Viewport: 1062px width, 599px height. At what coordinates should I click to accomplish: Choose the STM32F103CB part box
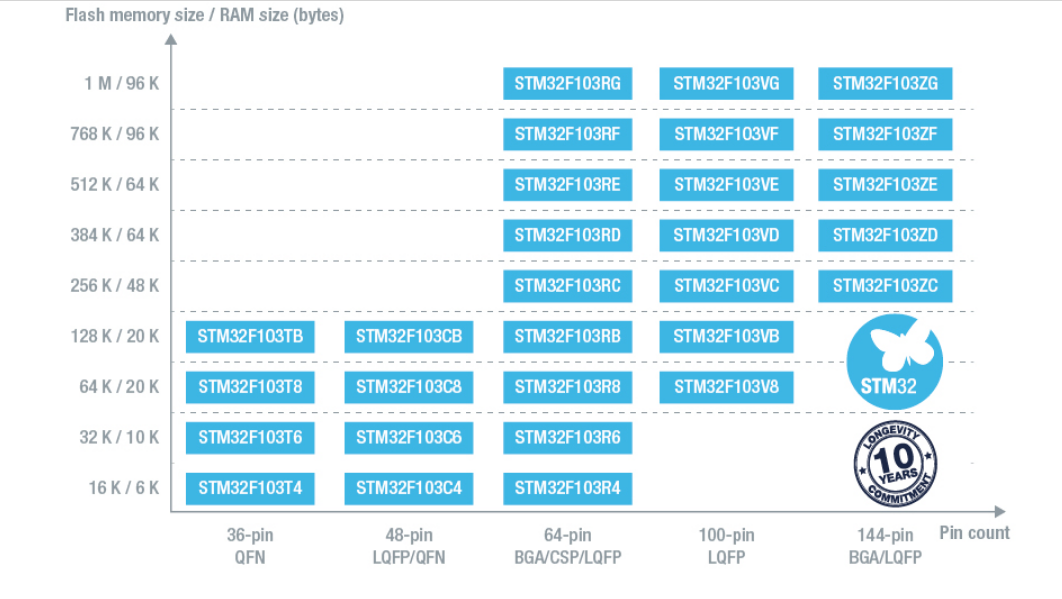(x=408, y=337)
